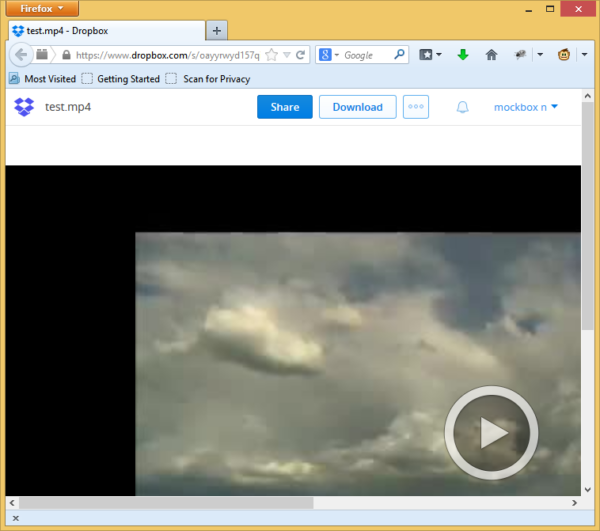
Task: Focus the dropbox.com URL address field
Action: [x=168, y=55]
